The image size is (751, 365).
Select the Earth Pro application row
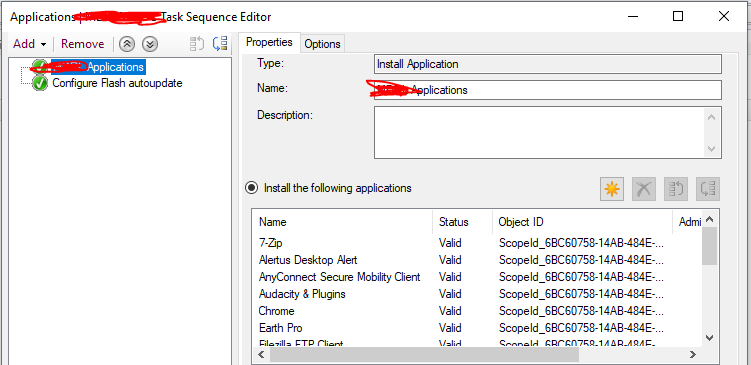[x=477, y=328]
